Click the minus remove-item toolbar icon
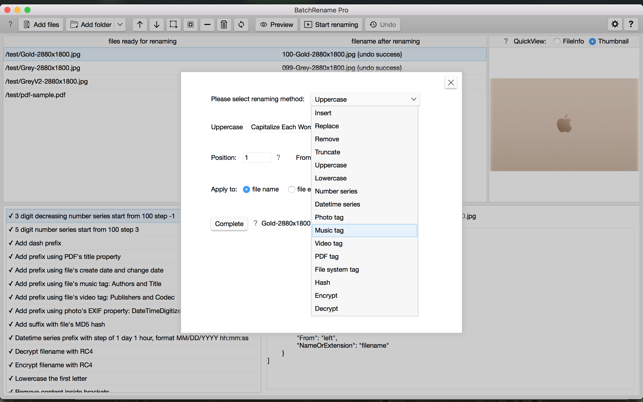643x402 pixels. (207, 25)
